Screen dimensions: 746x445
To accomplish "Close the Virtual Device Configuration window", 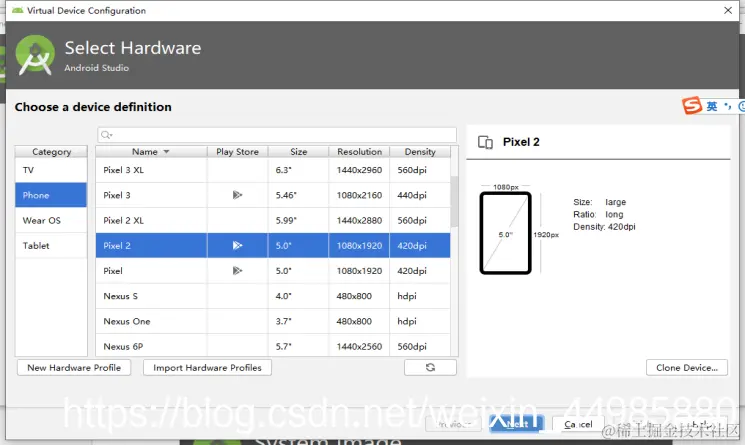I will point(728,10).
